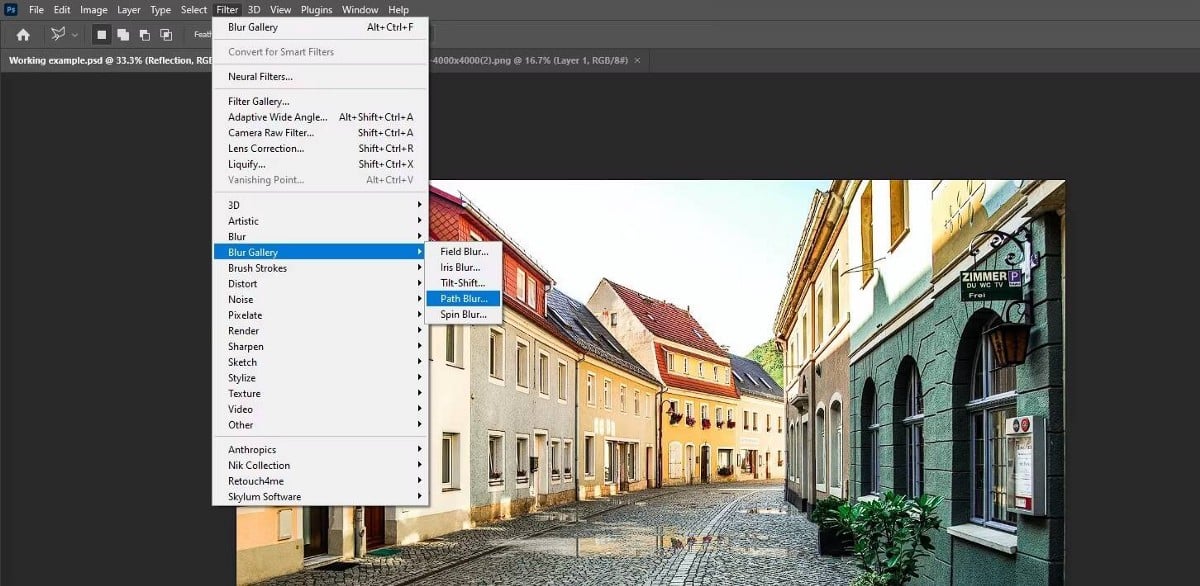Activate New Selection mode icon
This screenshot has width=1200, height=586.
100,33
